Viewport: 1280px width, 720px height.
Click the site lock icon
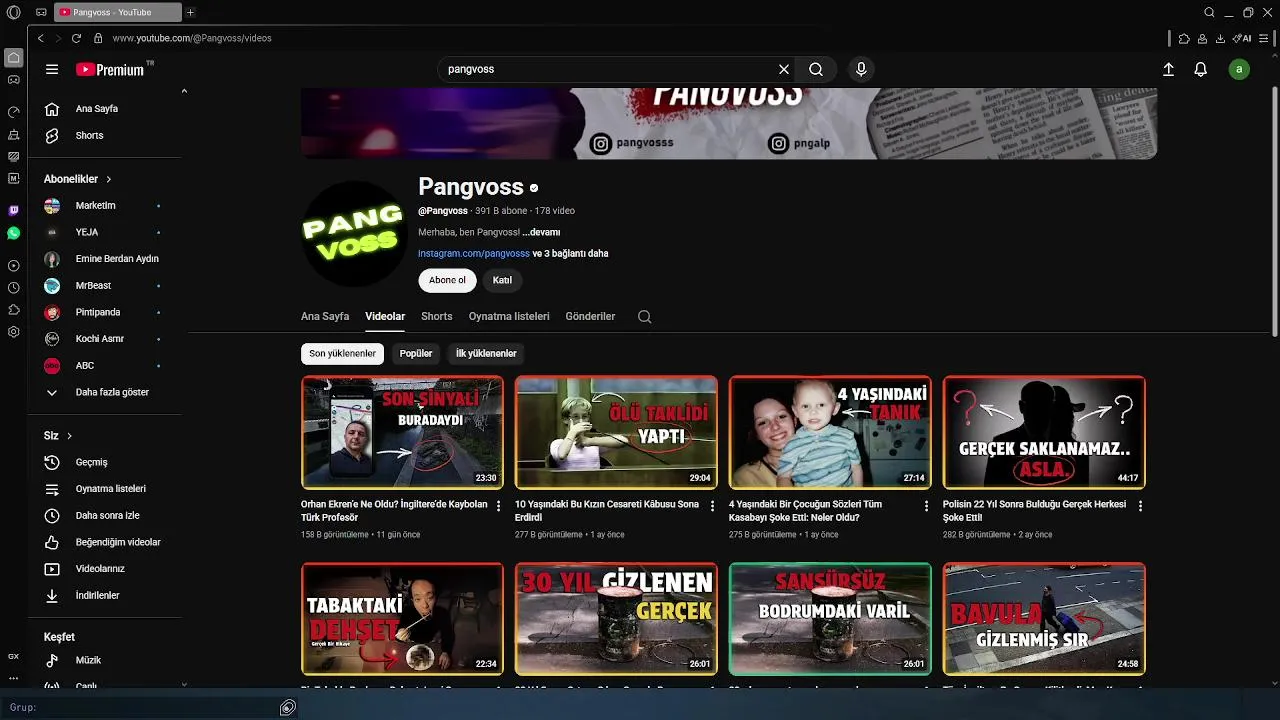(98, 38)
